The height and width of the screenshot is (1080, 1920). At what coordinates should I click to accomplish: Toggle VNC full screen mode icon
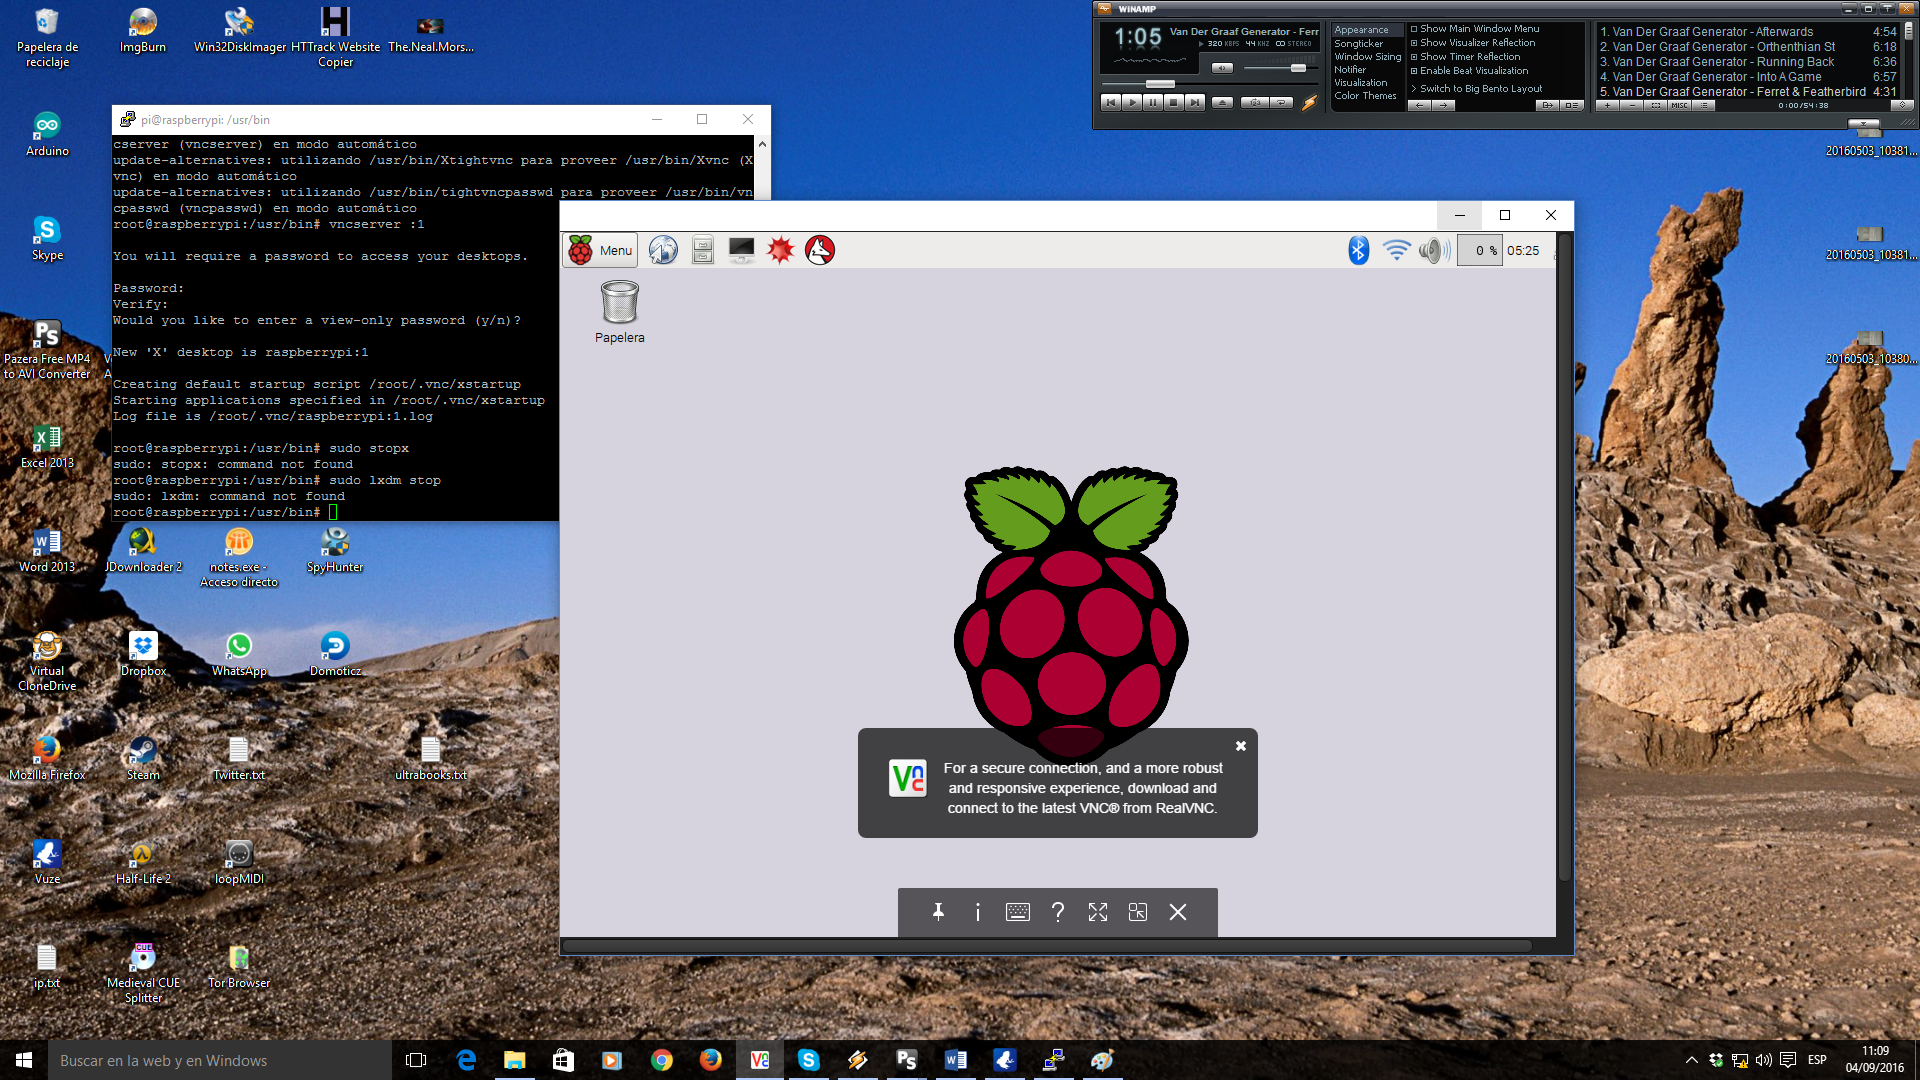pyautogui.click(x=1098, y=912)
